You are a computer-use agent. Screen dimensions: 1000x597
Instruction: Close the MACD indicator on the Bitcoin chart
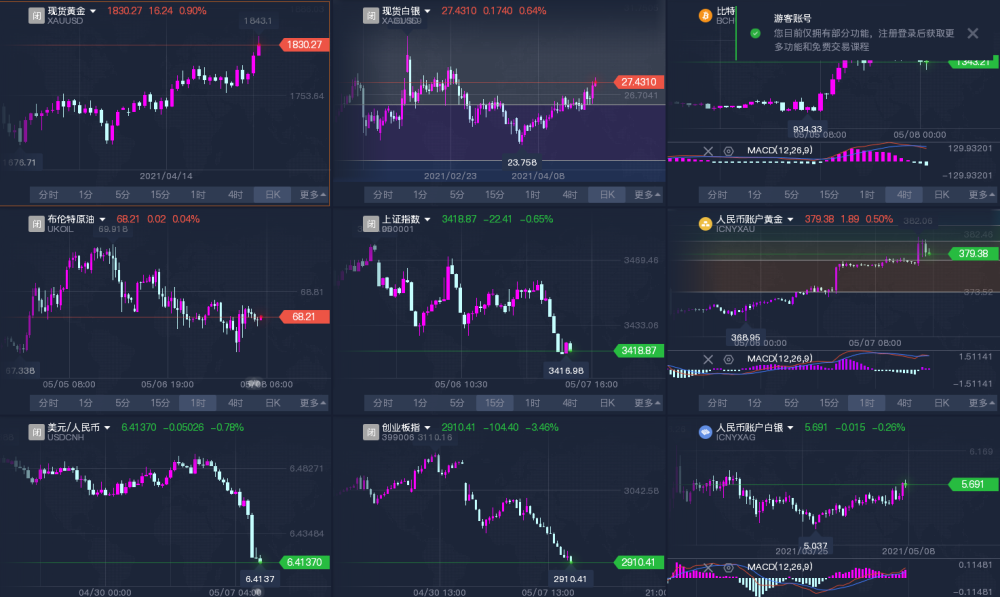click(708, 151)
